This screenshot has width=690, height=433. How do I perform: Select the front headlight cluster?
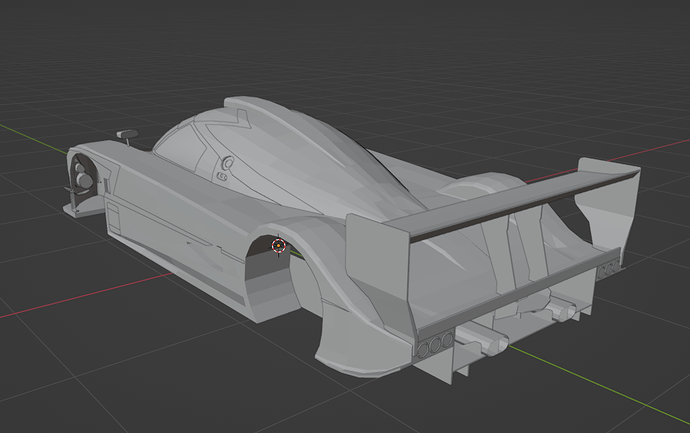81,177
